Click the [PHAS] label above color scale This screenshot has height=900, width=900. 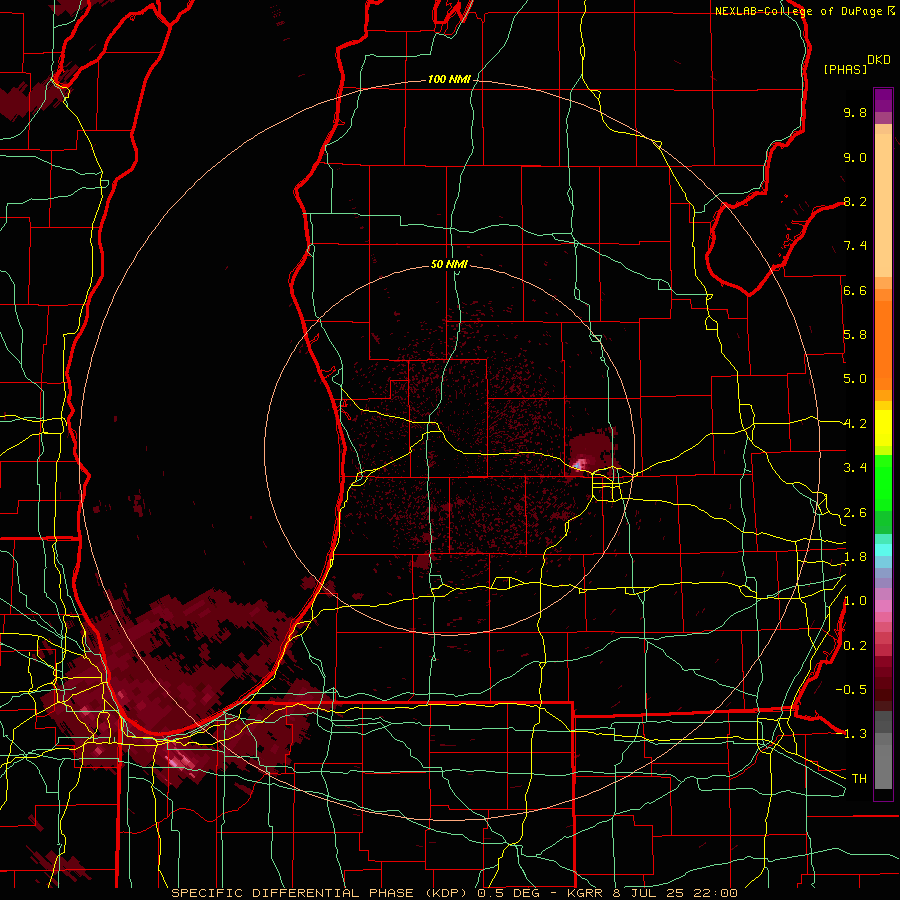845,69
